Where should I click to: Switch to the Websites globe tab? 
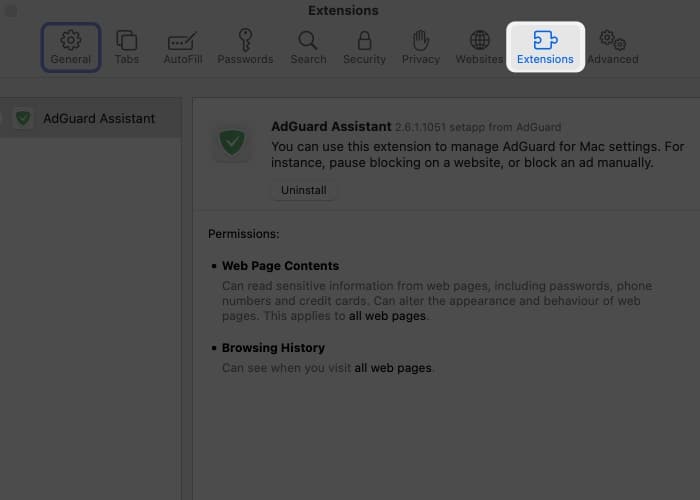479,47
